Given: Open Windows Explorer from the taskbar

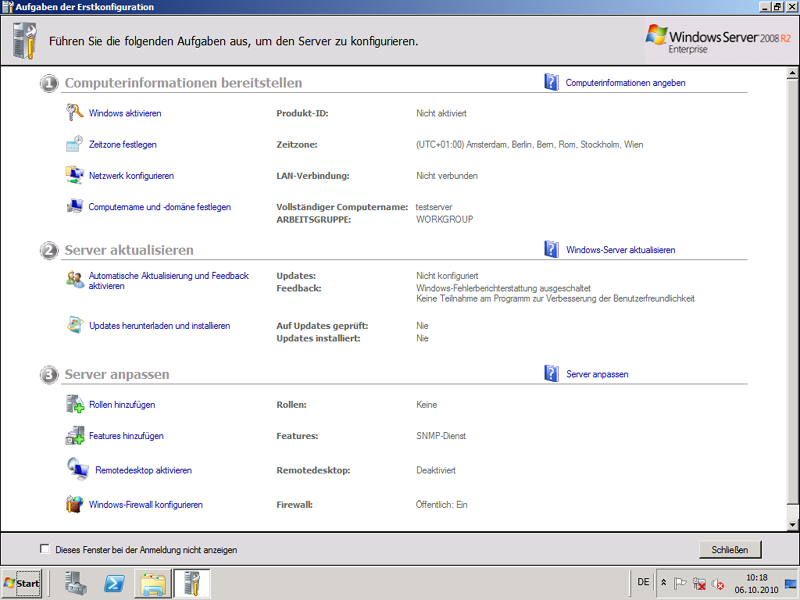Looking at the screenshot, I should pyautogui.click(x=153, y=583).
